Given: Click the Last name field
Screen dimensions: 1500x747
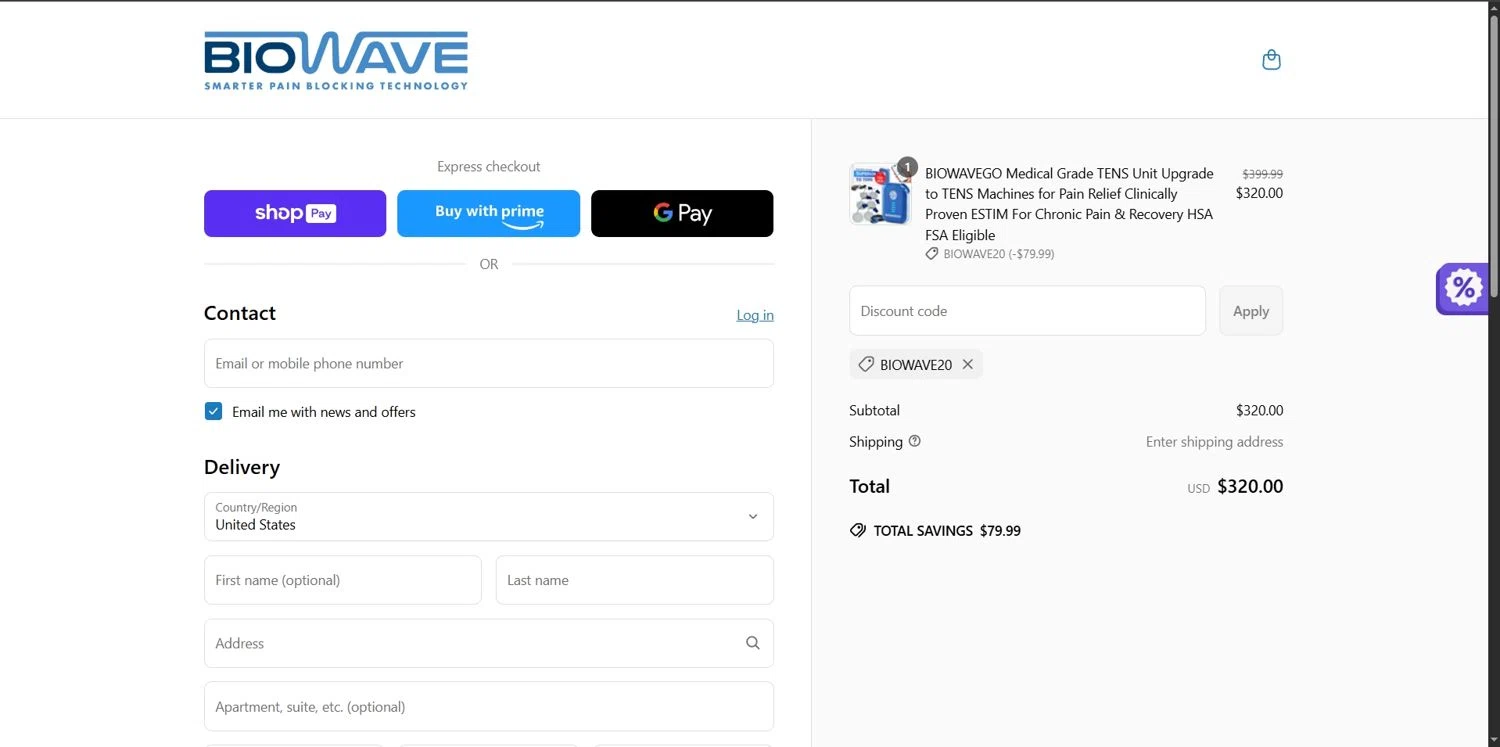Looking at the screenshot, I should (x=635, y=580).
